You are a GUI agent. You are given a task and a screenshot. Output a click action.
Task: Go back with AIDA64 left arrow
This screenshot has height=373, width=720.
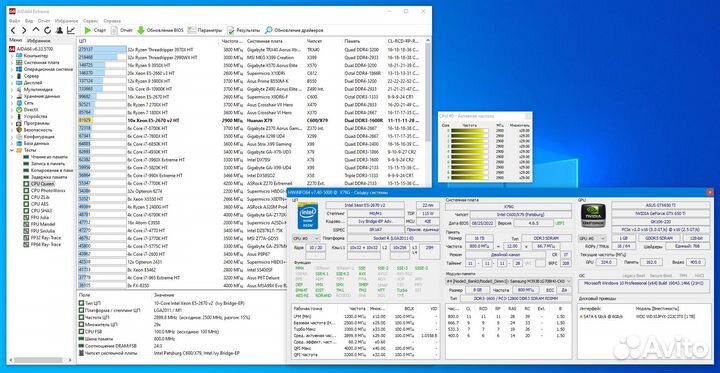(13, 30)
